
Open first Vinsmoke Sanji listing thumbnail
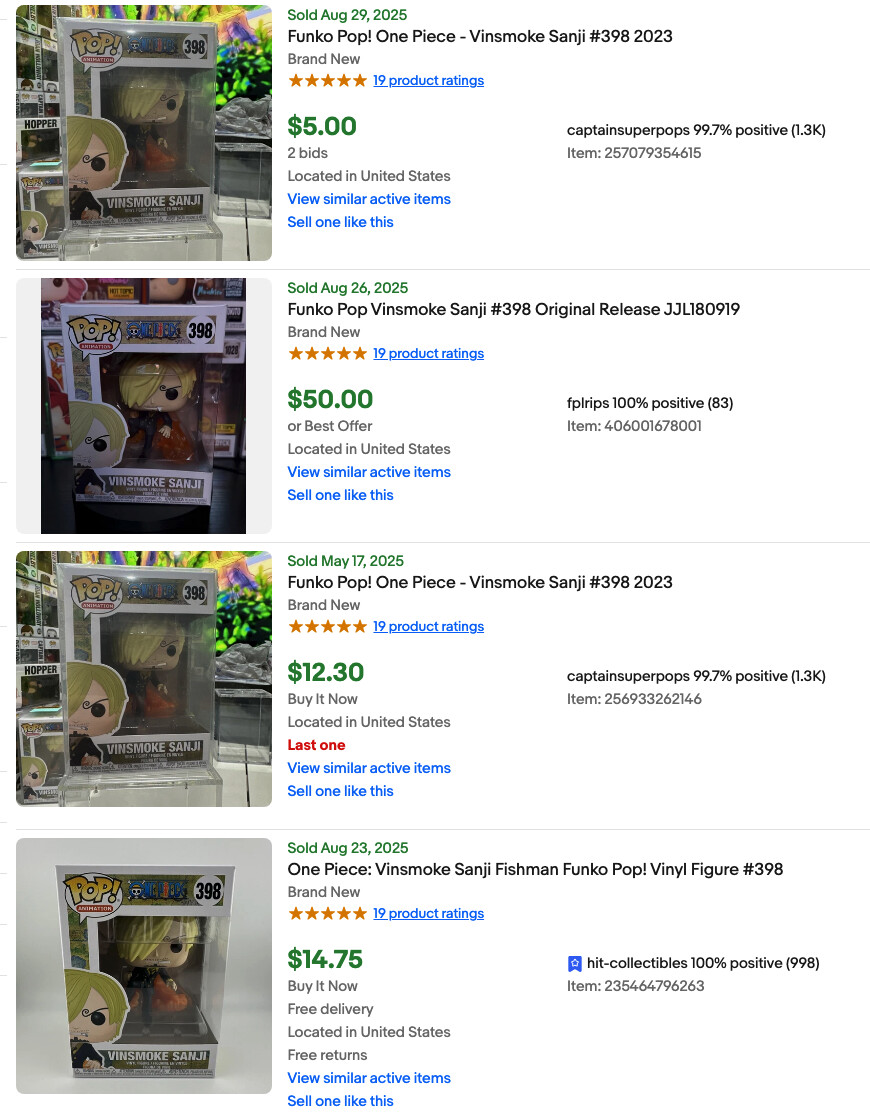pos(144,133)
